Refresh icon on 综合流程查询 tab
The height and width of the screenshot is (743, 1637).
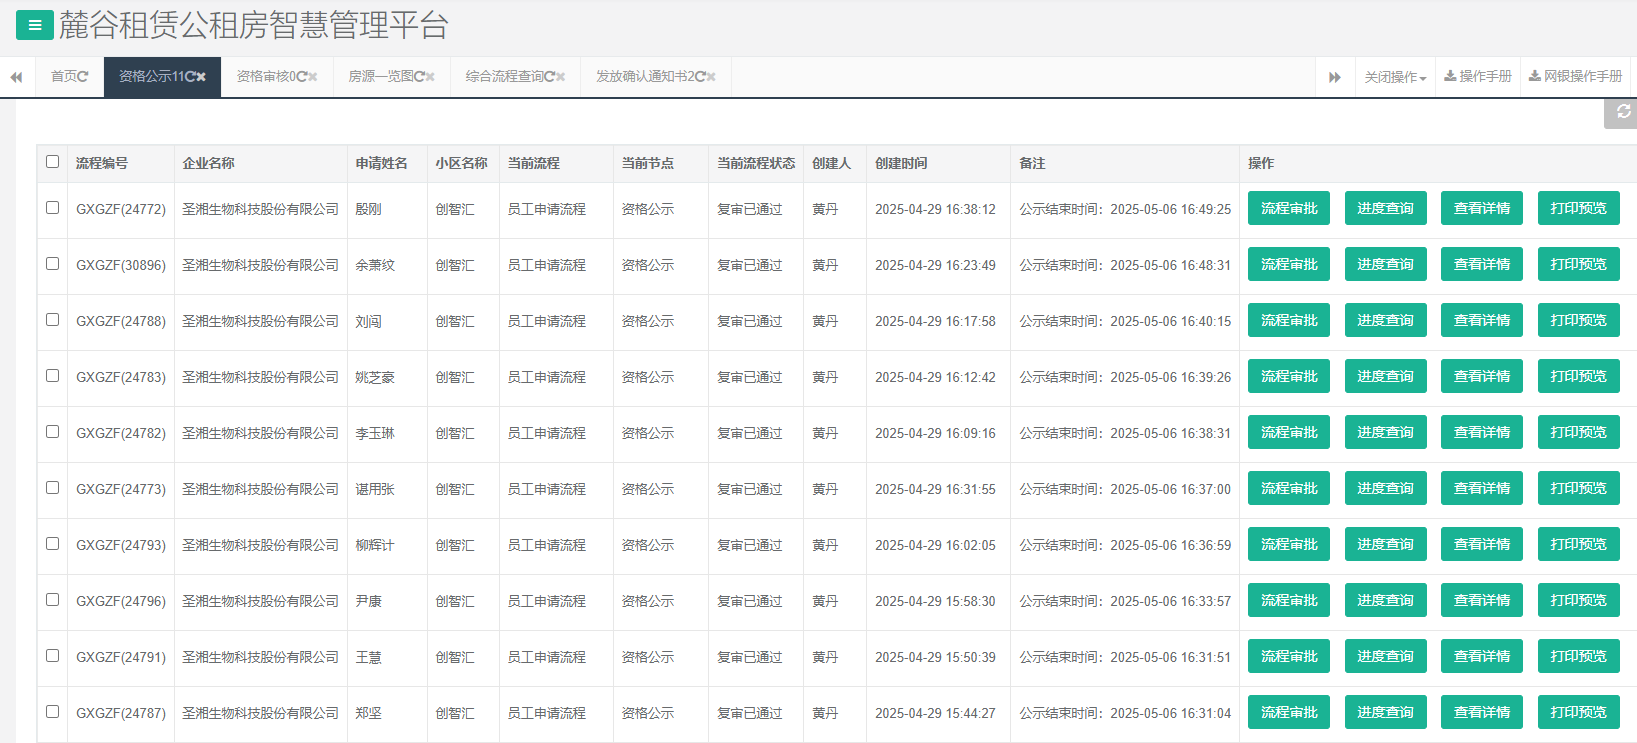[x=549, y=77]
